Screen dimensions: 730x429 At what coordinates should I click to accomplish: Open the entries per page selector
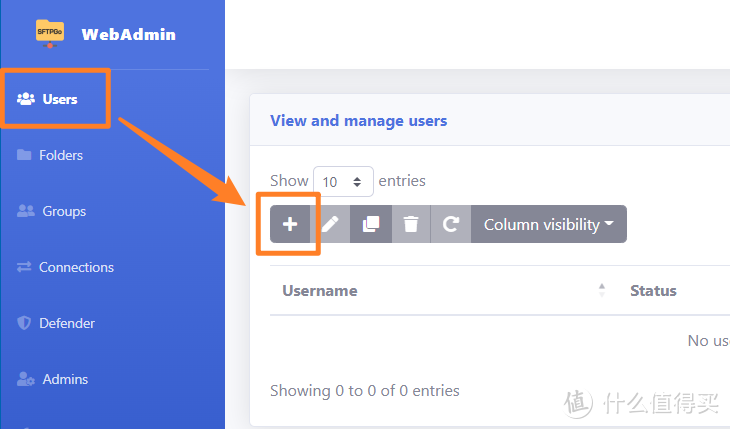[343, 182]
